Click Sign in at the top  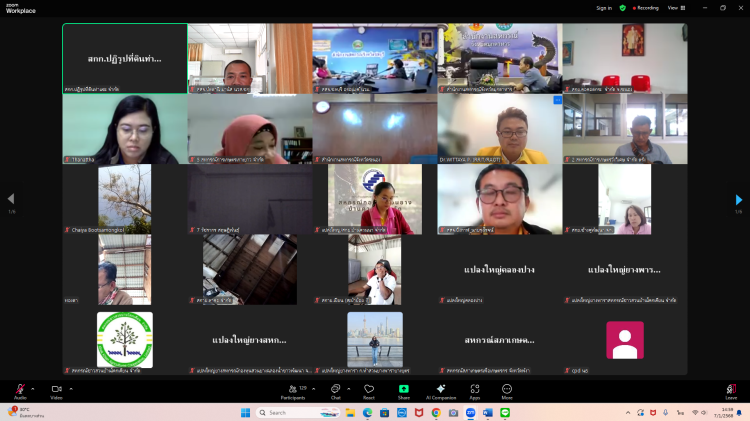click(604, 8)
